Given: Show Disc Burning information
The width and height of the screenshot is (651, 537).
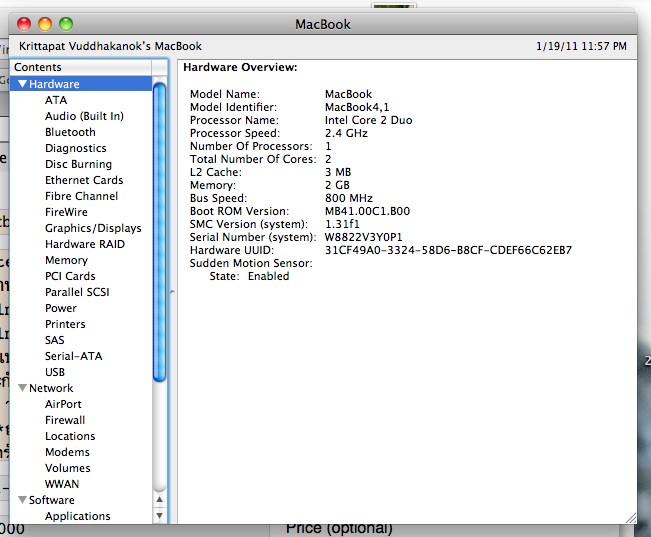Looking at the screenshot, I should point(78,164).
